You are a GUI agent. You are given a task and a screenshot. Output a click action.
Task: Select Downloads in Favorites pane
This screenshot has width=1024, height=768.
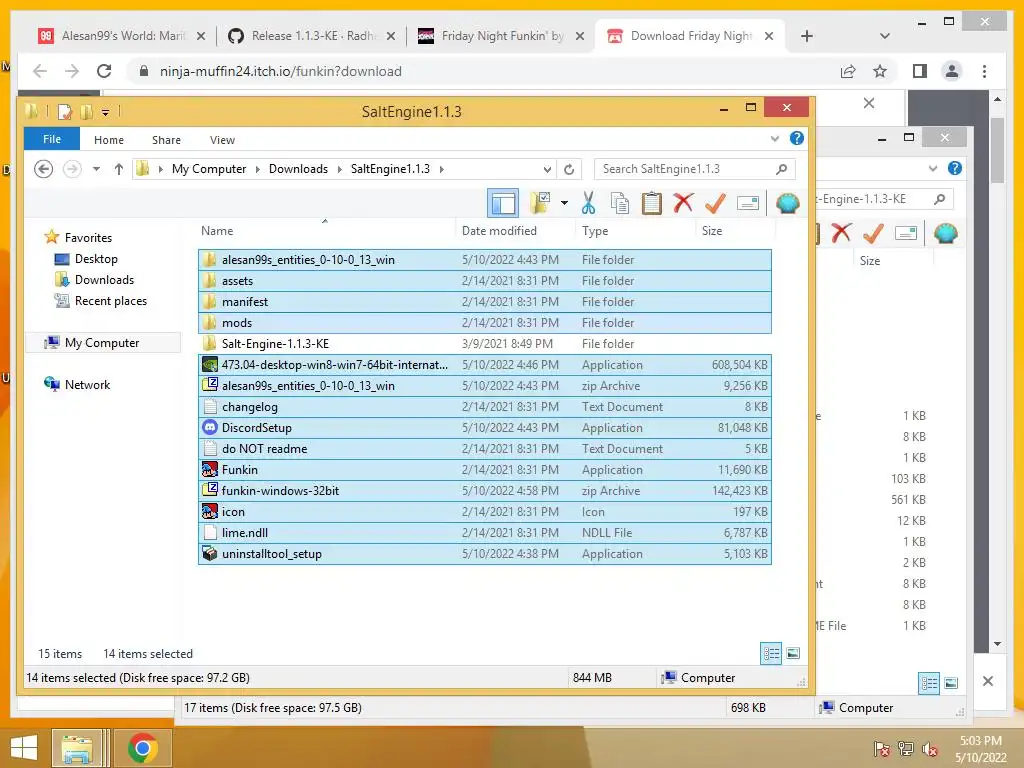[104, 280]
